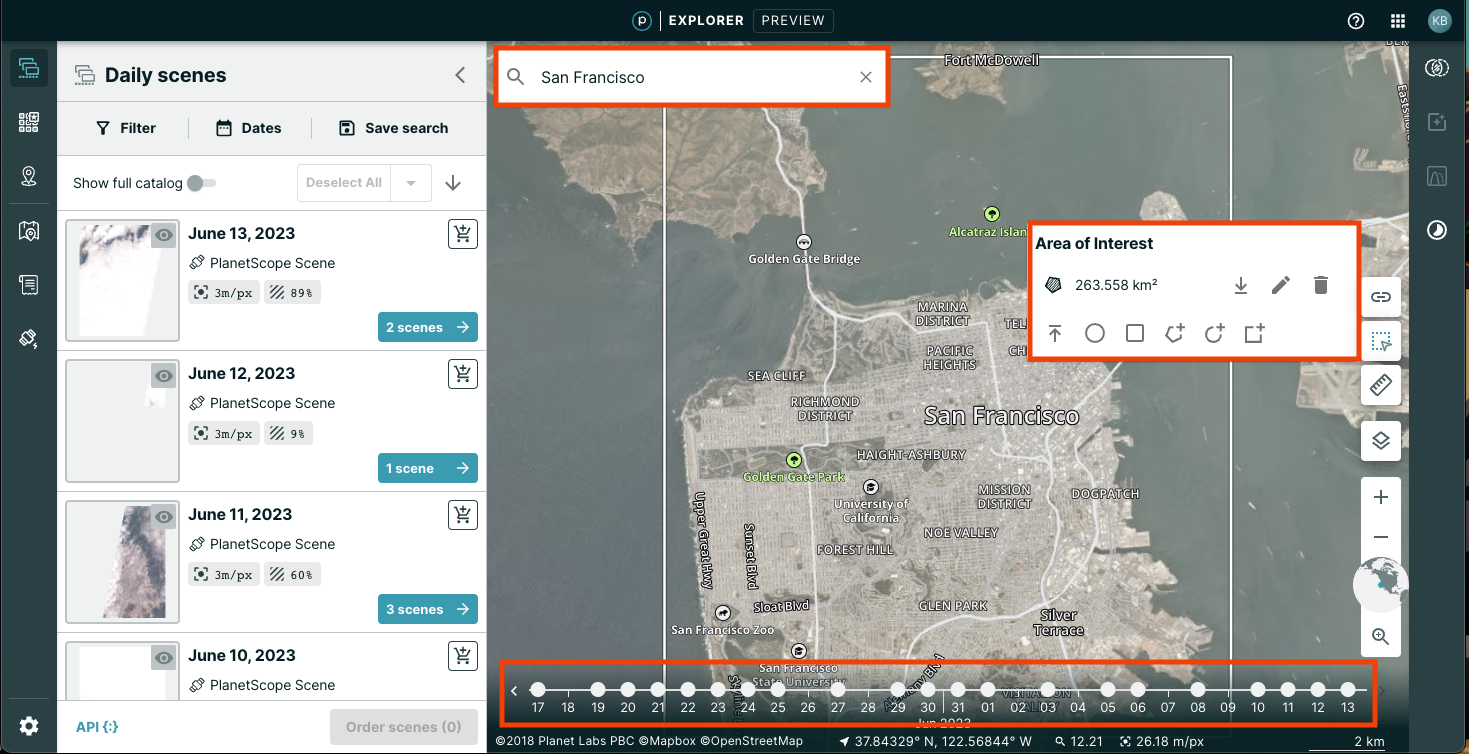Select the add rectangle AOI tool
This screenshot has width=1469, height=754.
pyautogui.click(x=1255, y=333)
